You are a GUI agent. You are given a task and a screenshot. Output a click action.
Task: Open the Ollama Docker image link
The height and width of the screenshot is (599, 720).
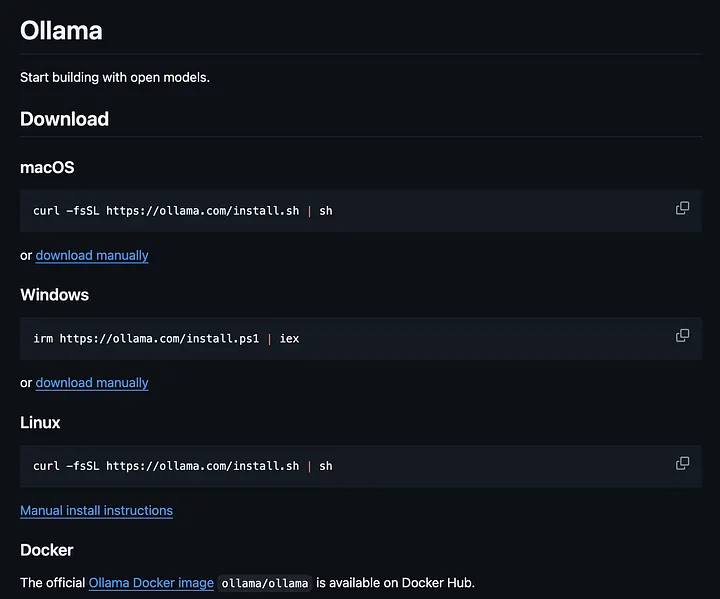151,583
